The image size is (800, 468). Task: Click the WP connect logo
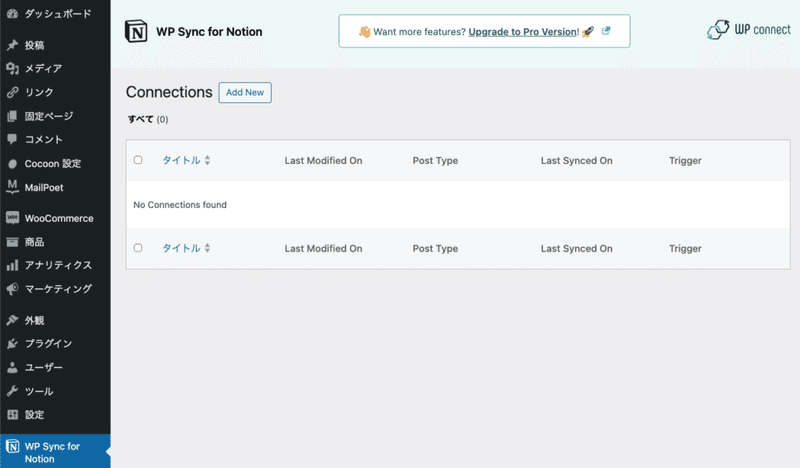(x=748, y=30)
